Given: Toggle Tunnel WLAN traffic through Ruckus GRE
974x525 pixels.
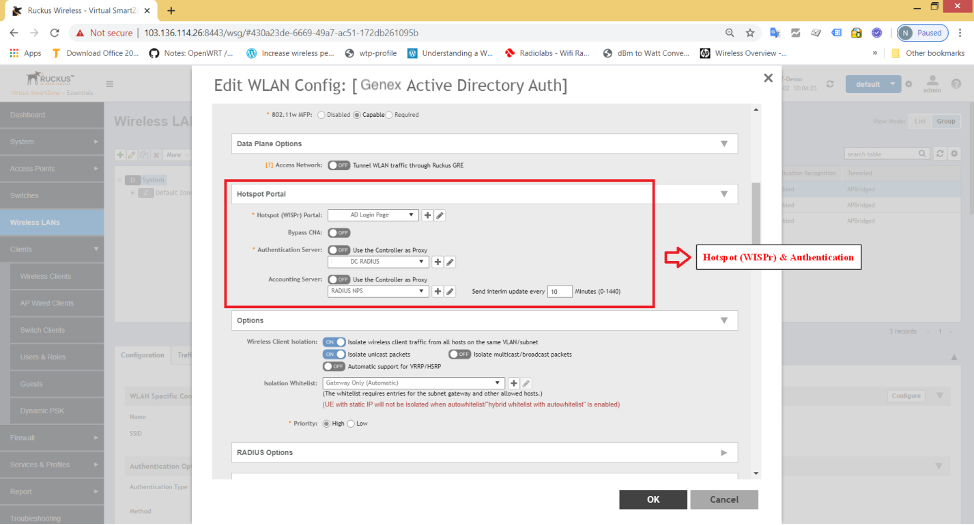Looking at the screenshot, I should (x=339, y=165).
